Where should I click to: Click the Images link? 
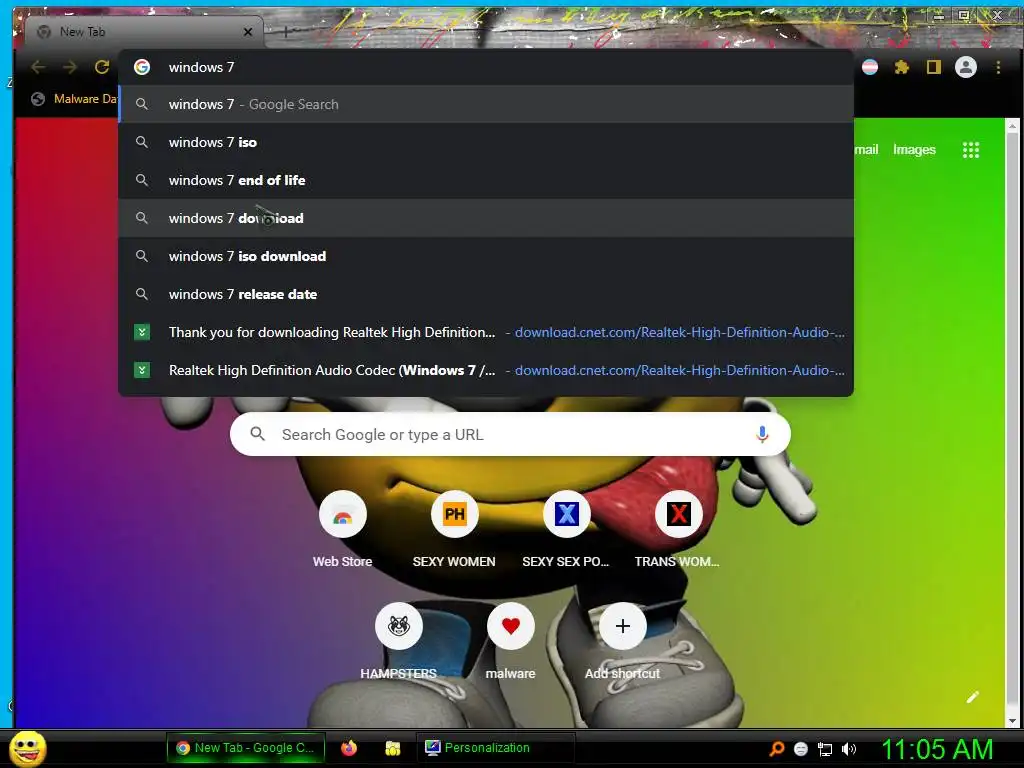914,150
